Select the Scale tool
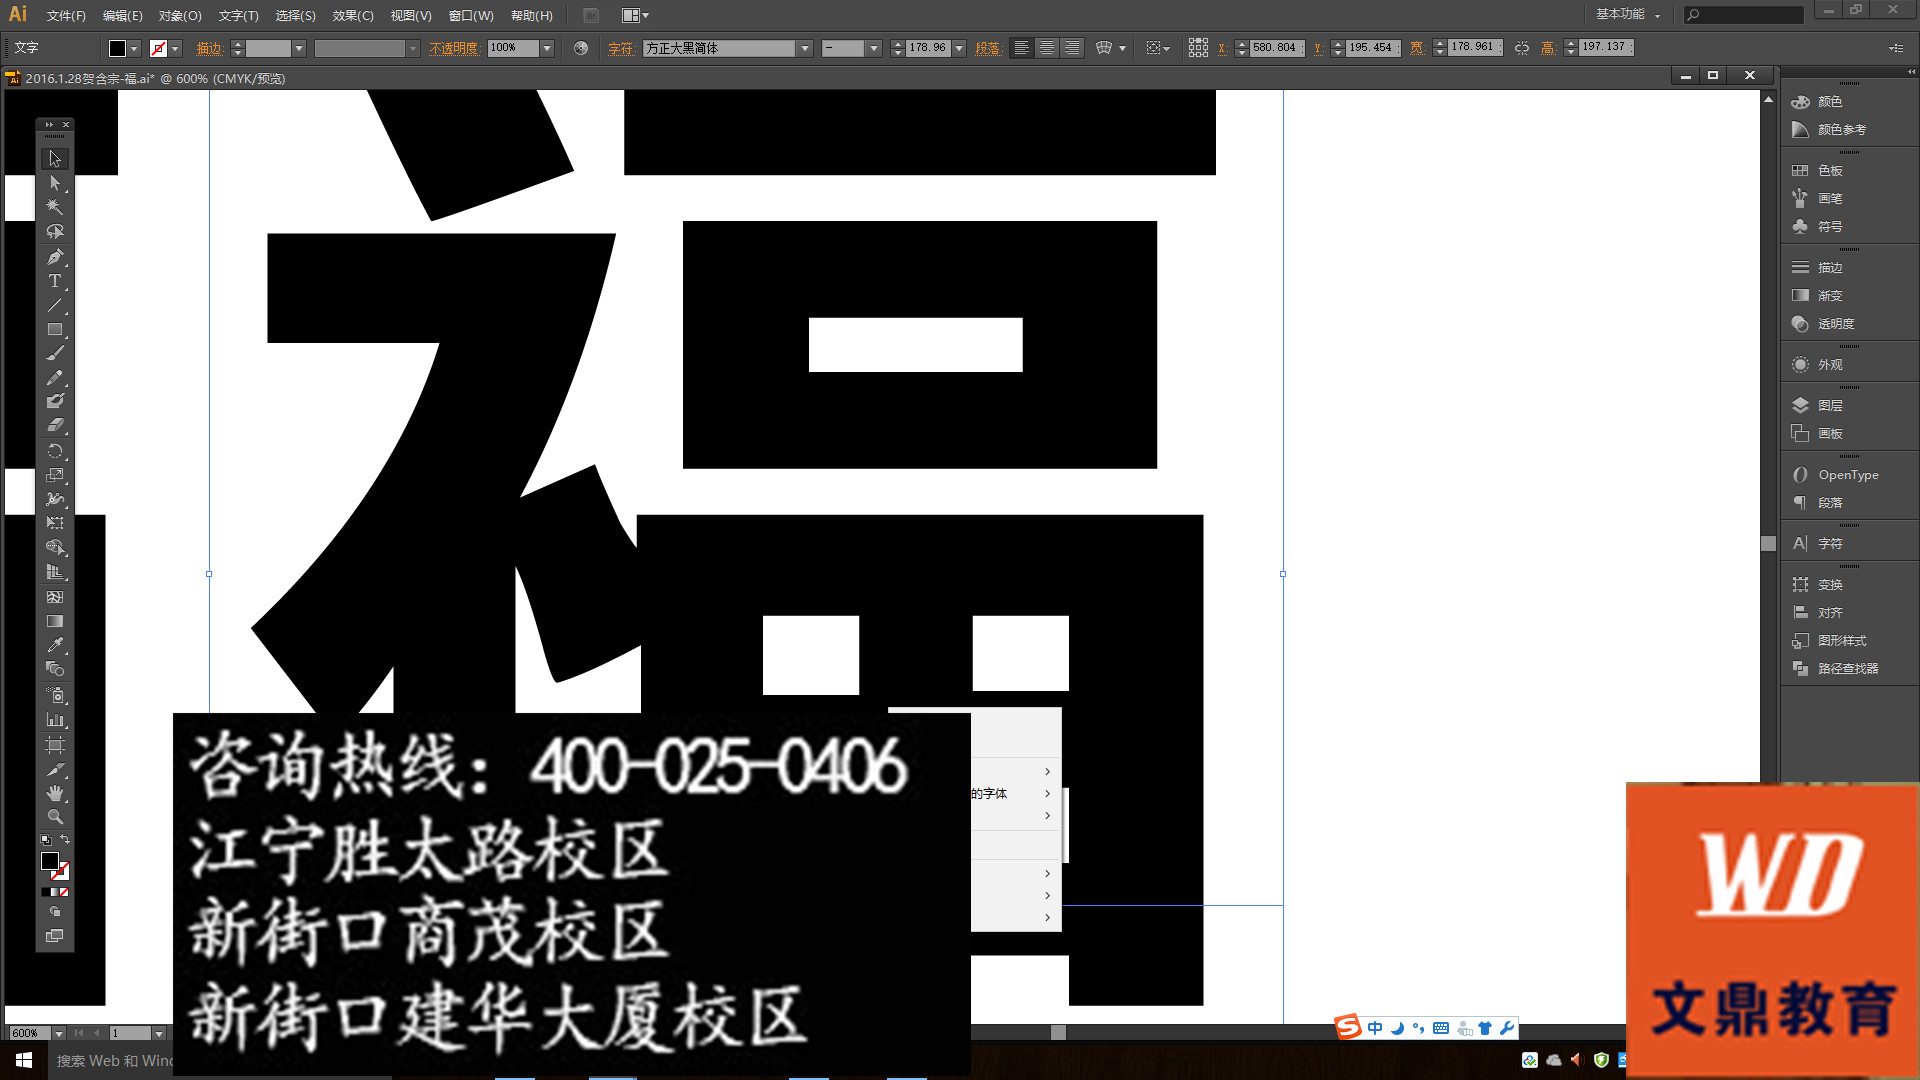Screen dimensions: 1920x1080 pos(55,475)
